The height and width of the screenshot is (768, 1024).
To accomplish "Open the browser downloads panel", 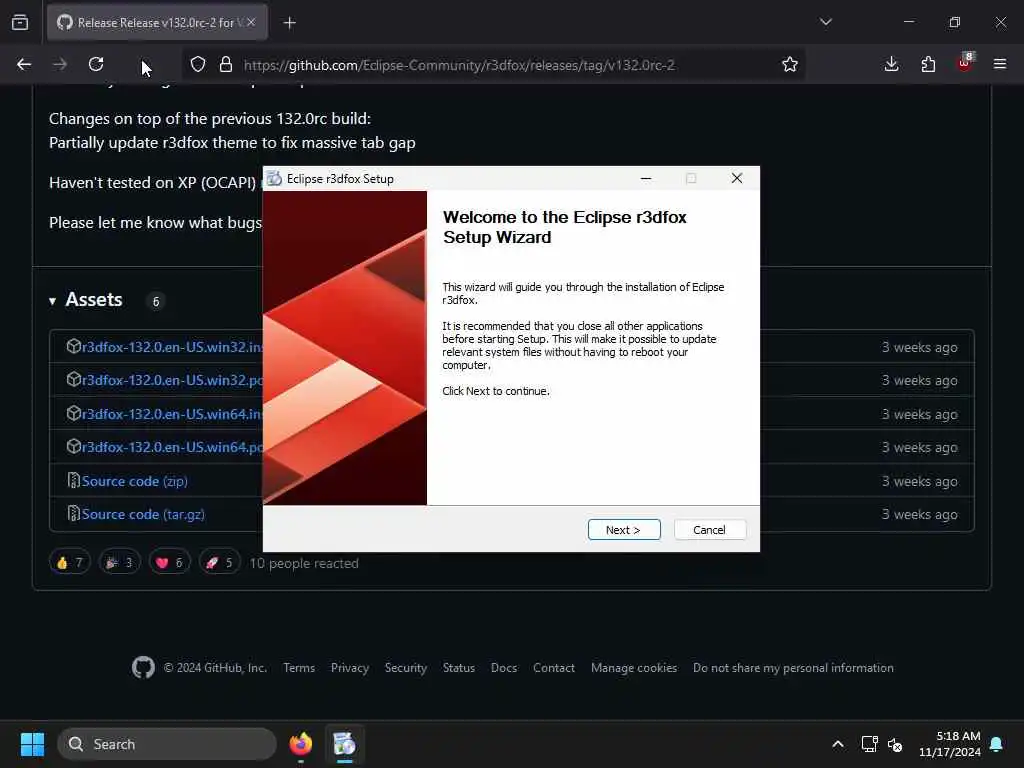I will [891, 64].
